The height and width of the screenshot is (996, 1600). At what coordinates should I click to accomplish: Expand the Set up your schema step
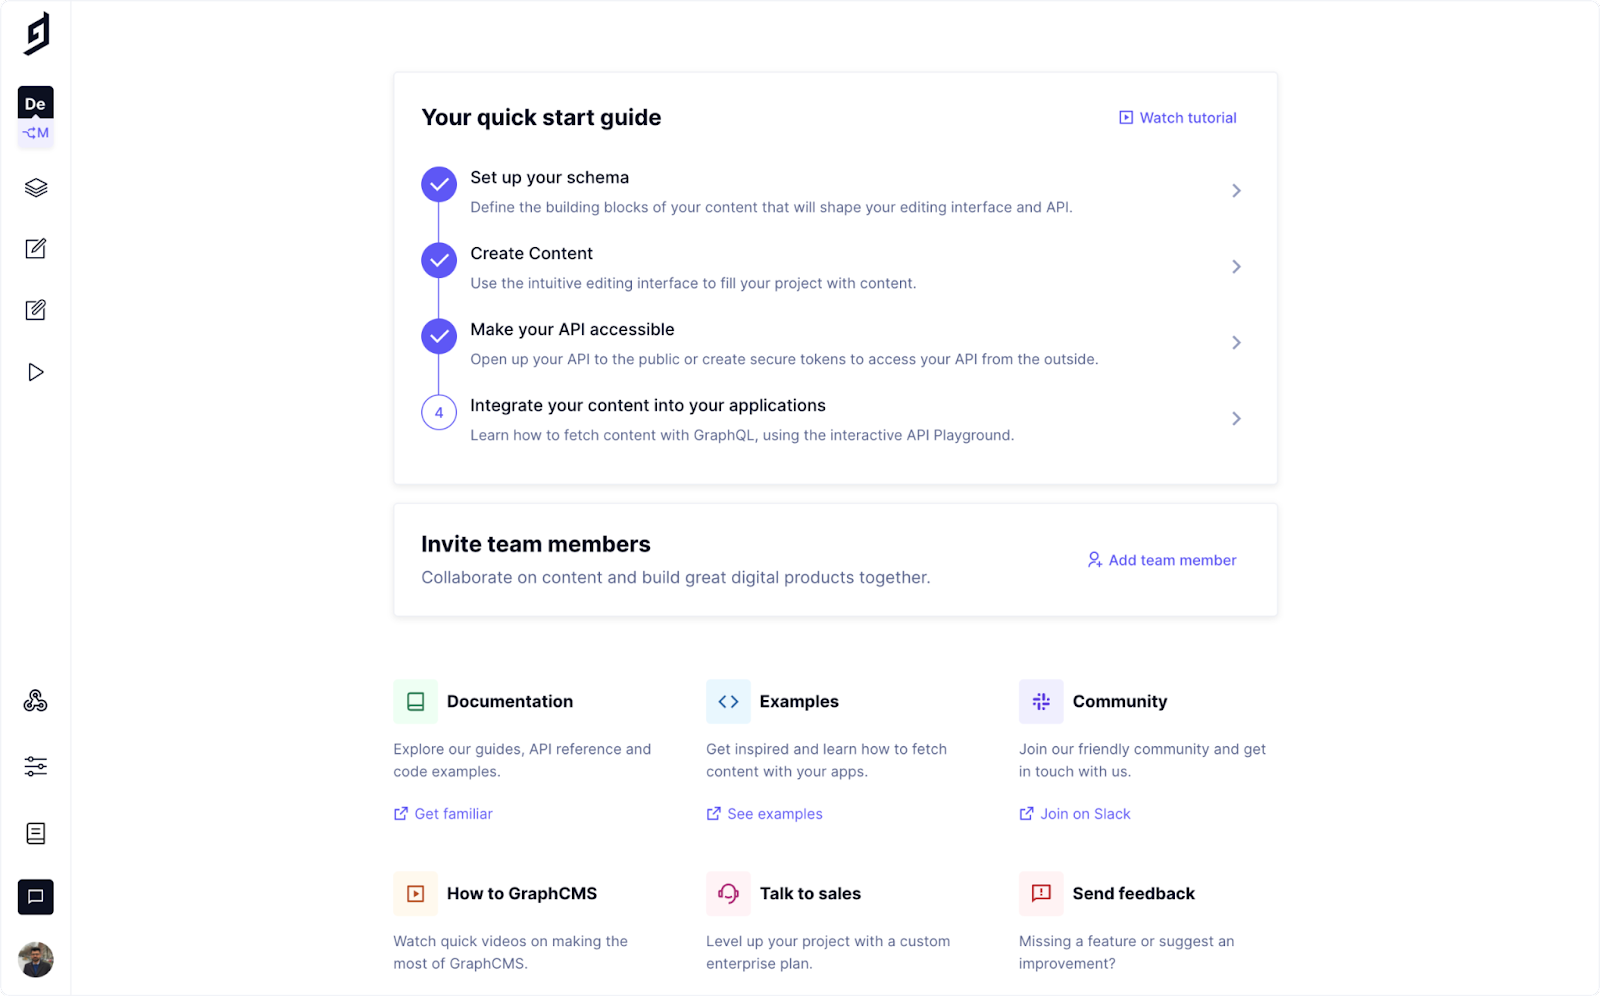pyautogui.click(x=1236, y=191)
